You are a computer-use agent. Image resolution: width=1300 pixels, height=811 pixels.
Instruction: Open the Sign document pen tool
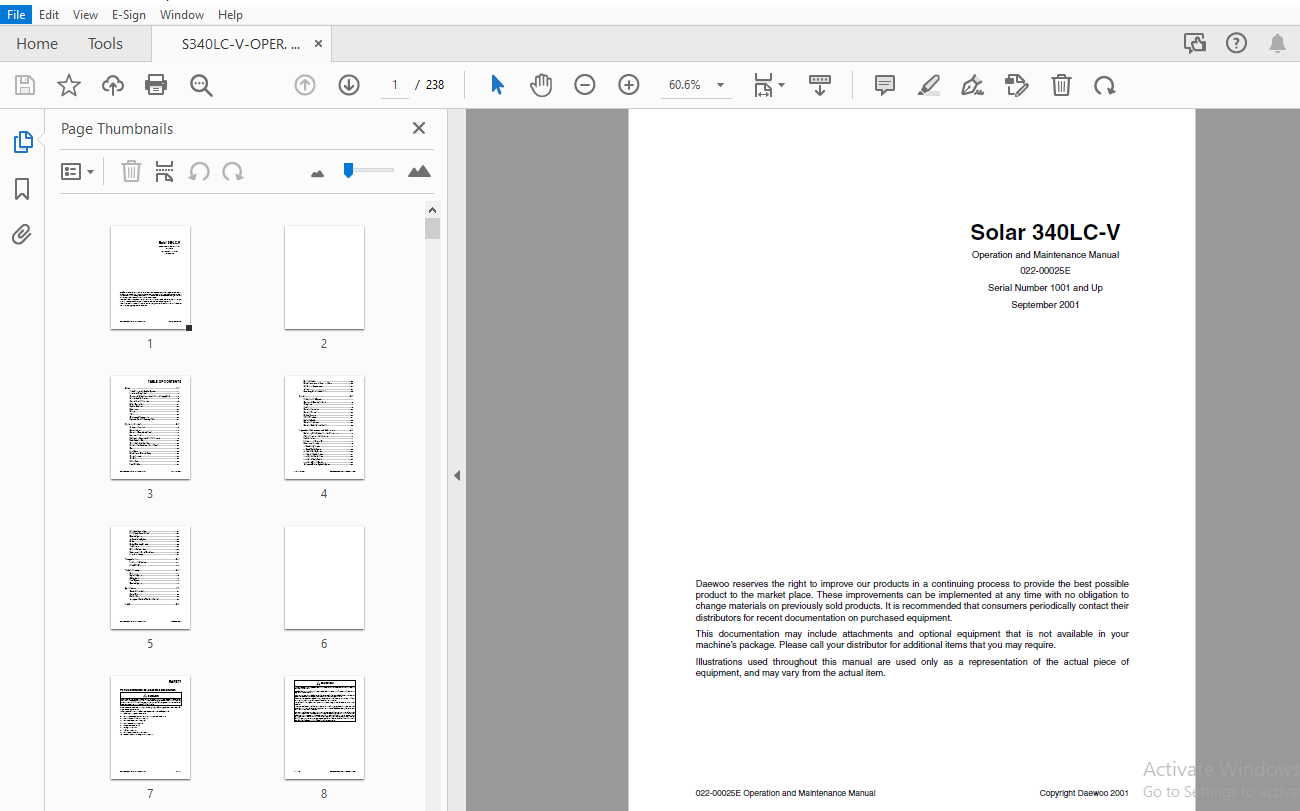click(x=973, y=85)
